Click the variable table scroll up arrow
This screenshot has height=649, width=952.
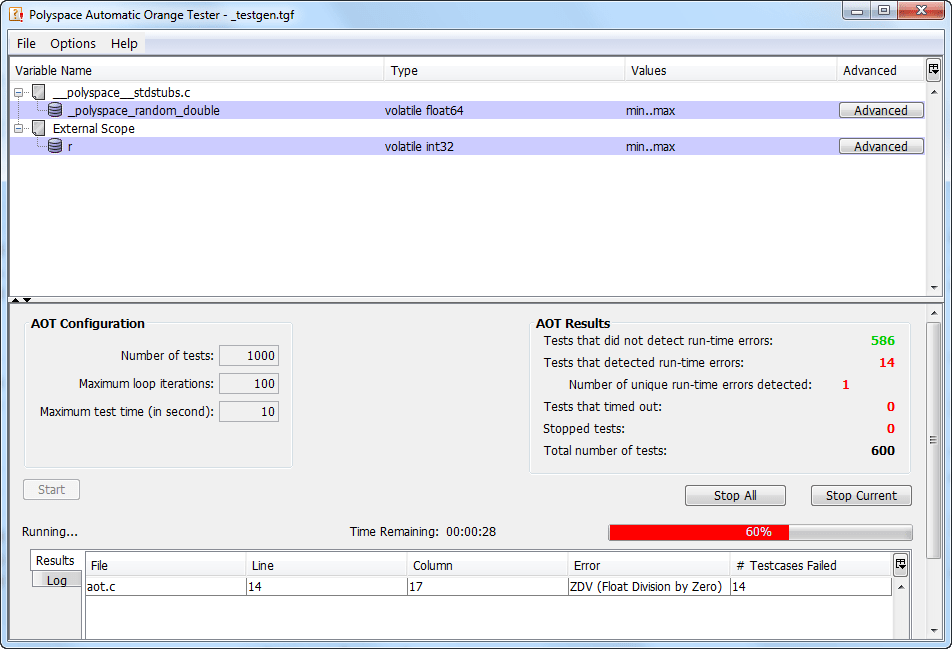point(934,92)
